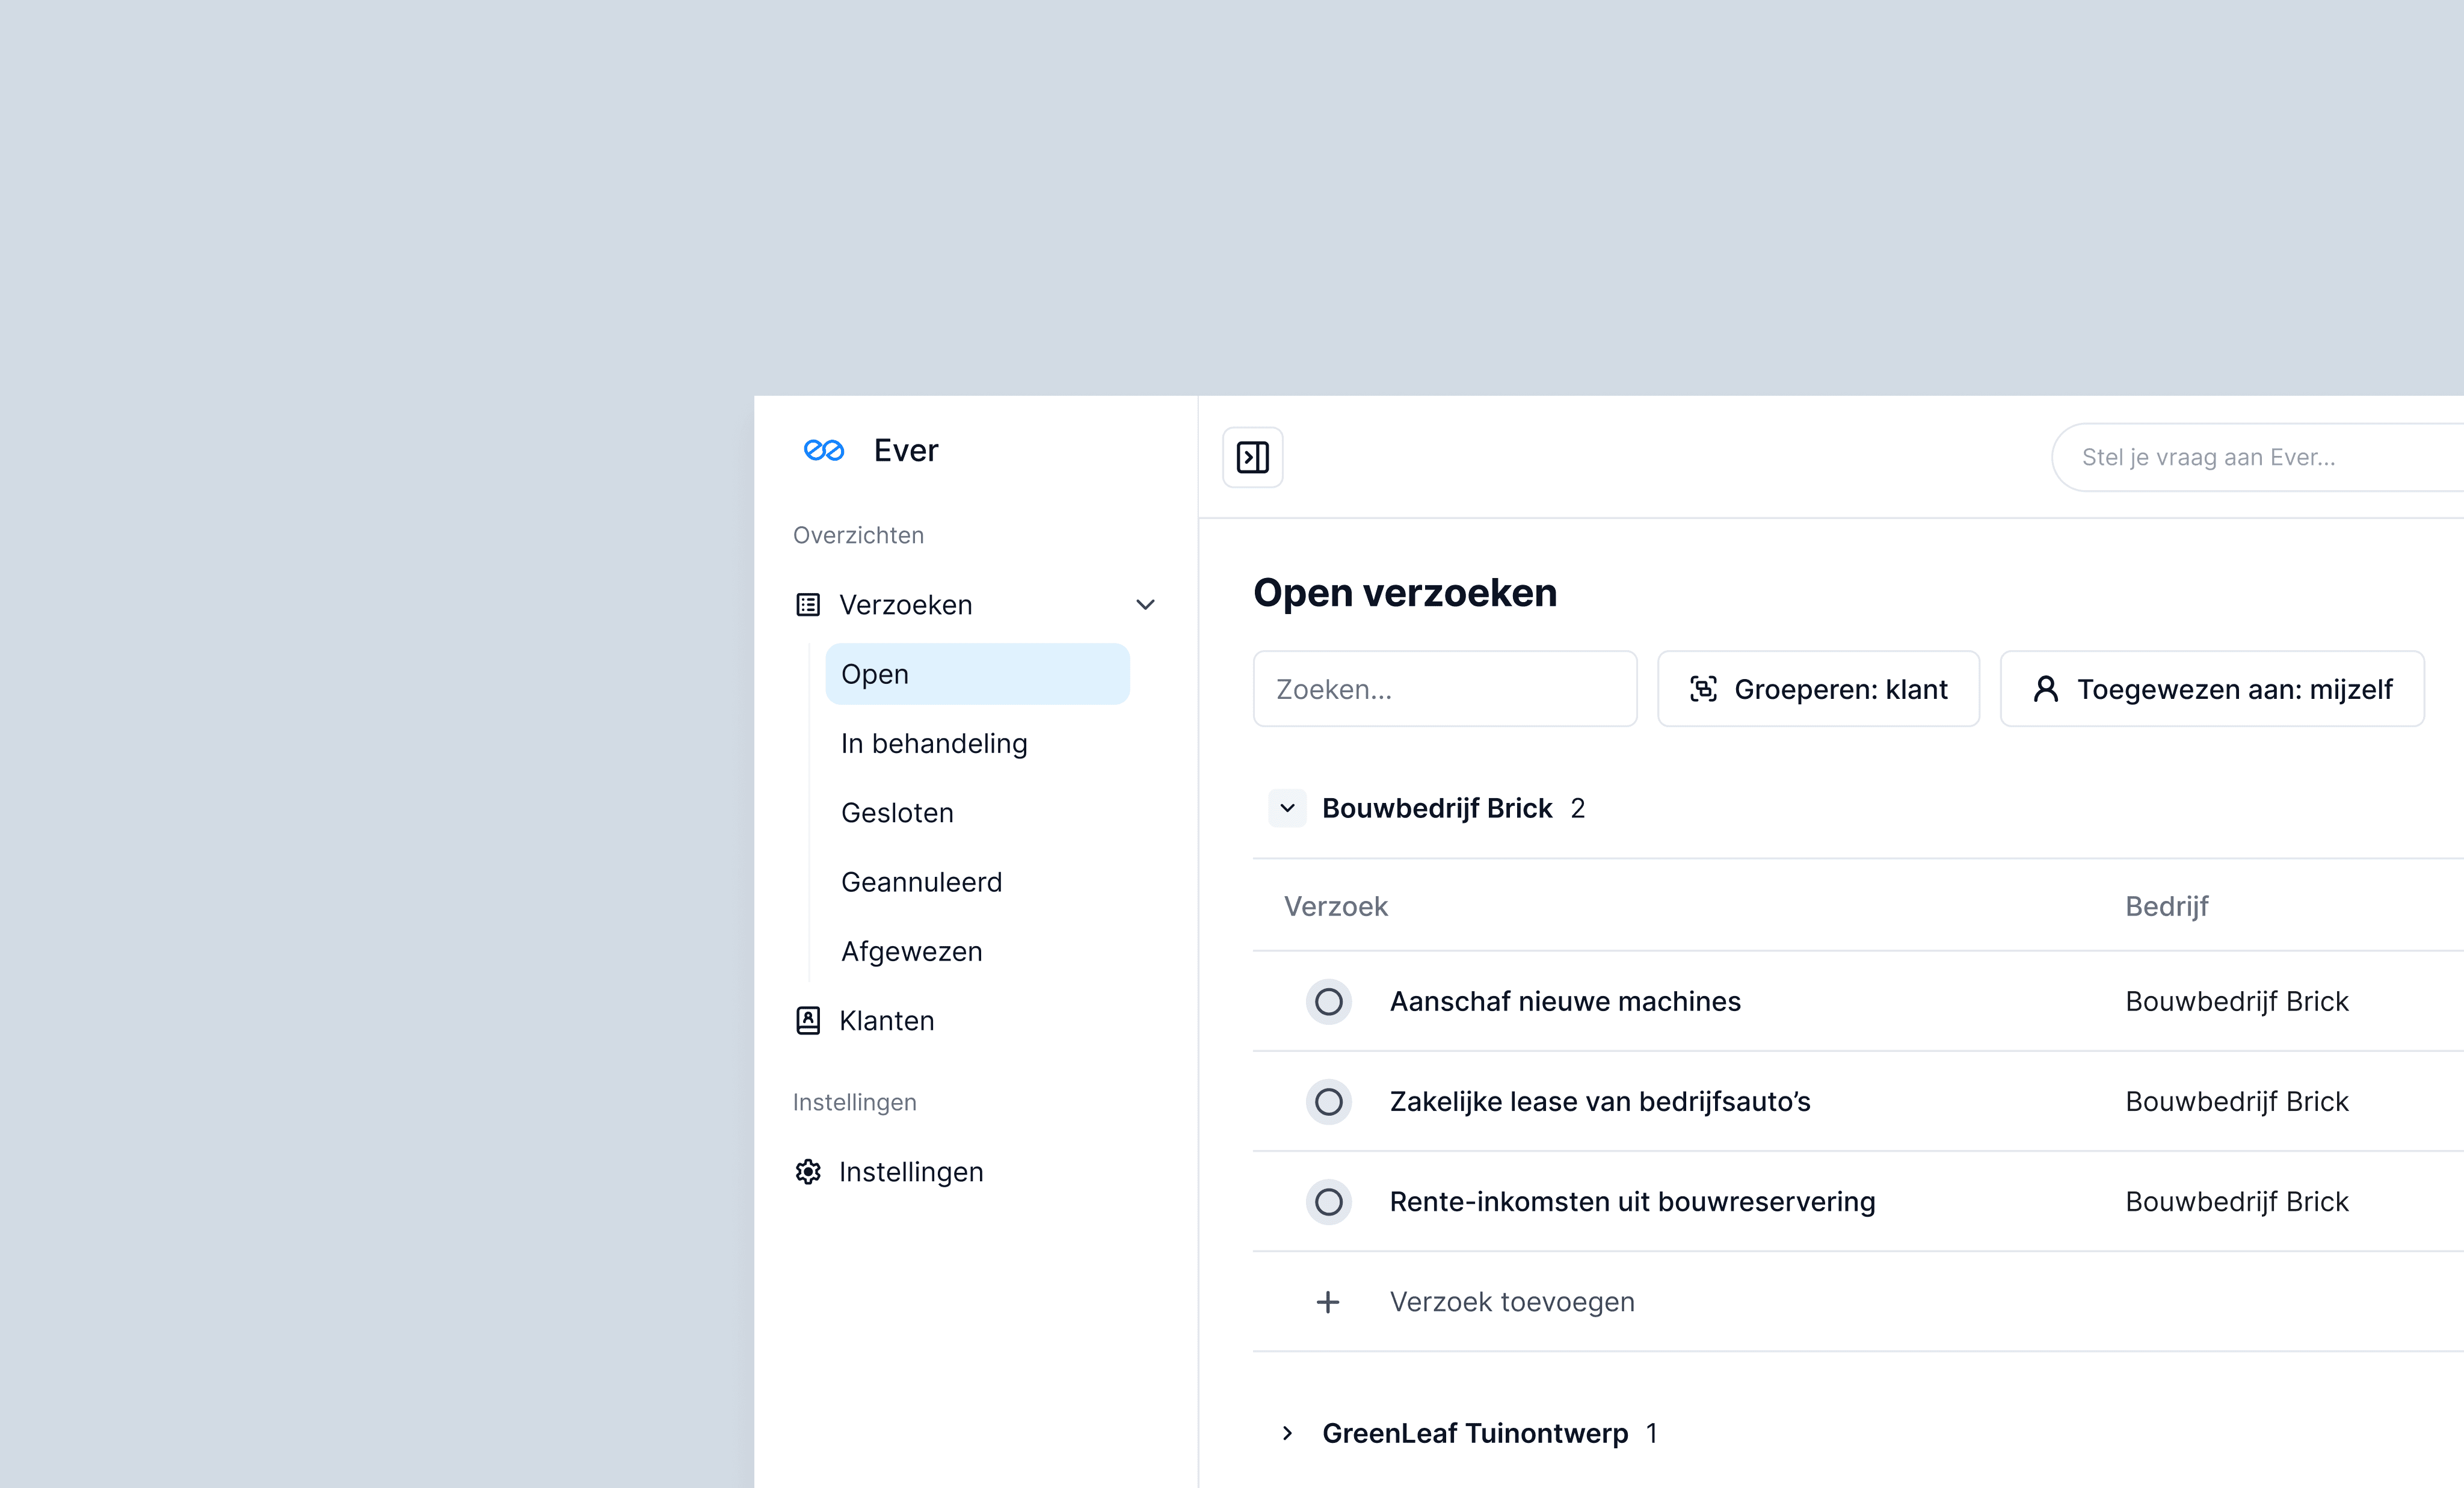
Task: Click the plus icon for Verzoek toevoegen
Action: pos(1328,1302)
